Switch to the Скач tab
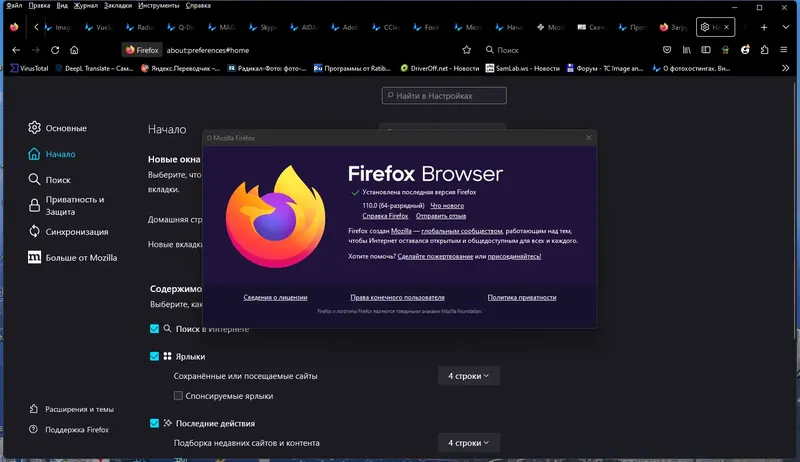This screenshot has width=800, height=462. [x=592, y=27]
